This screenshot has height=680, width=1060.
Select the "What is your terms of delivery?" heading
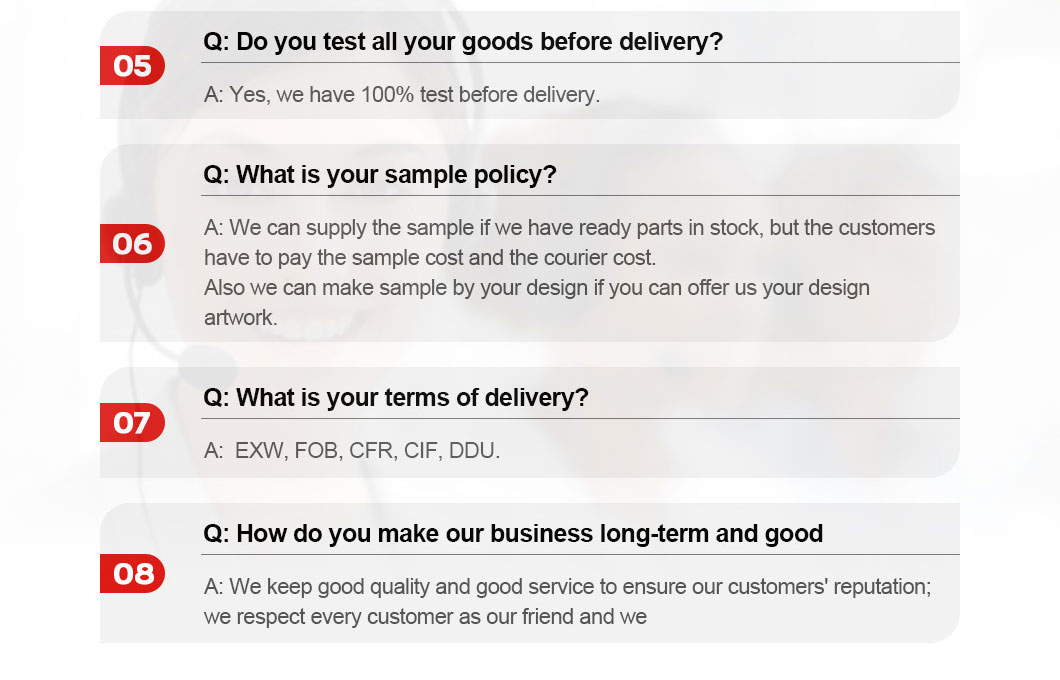tap(396, 398)
